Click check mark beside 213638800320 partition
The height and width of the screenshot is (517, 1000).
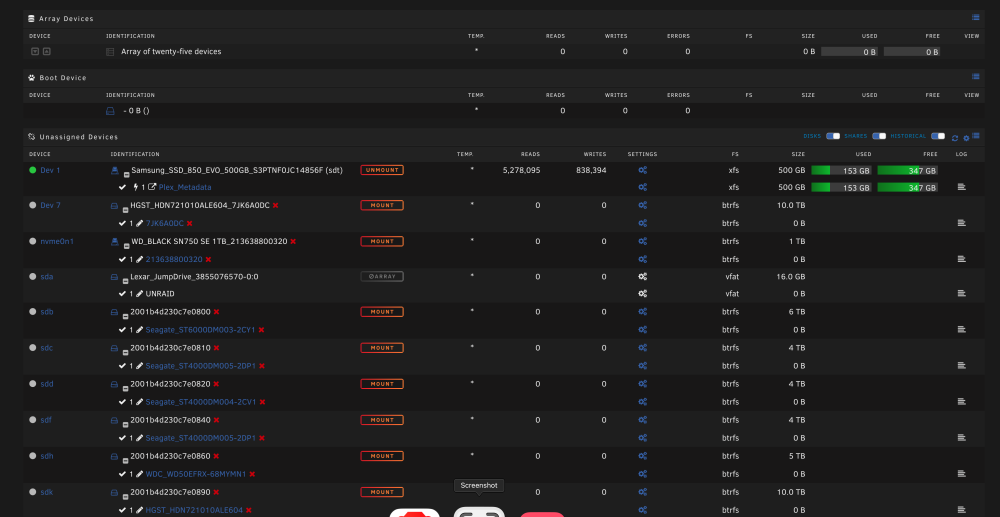[x=122, y=259]
